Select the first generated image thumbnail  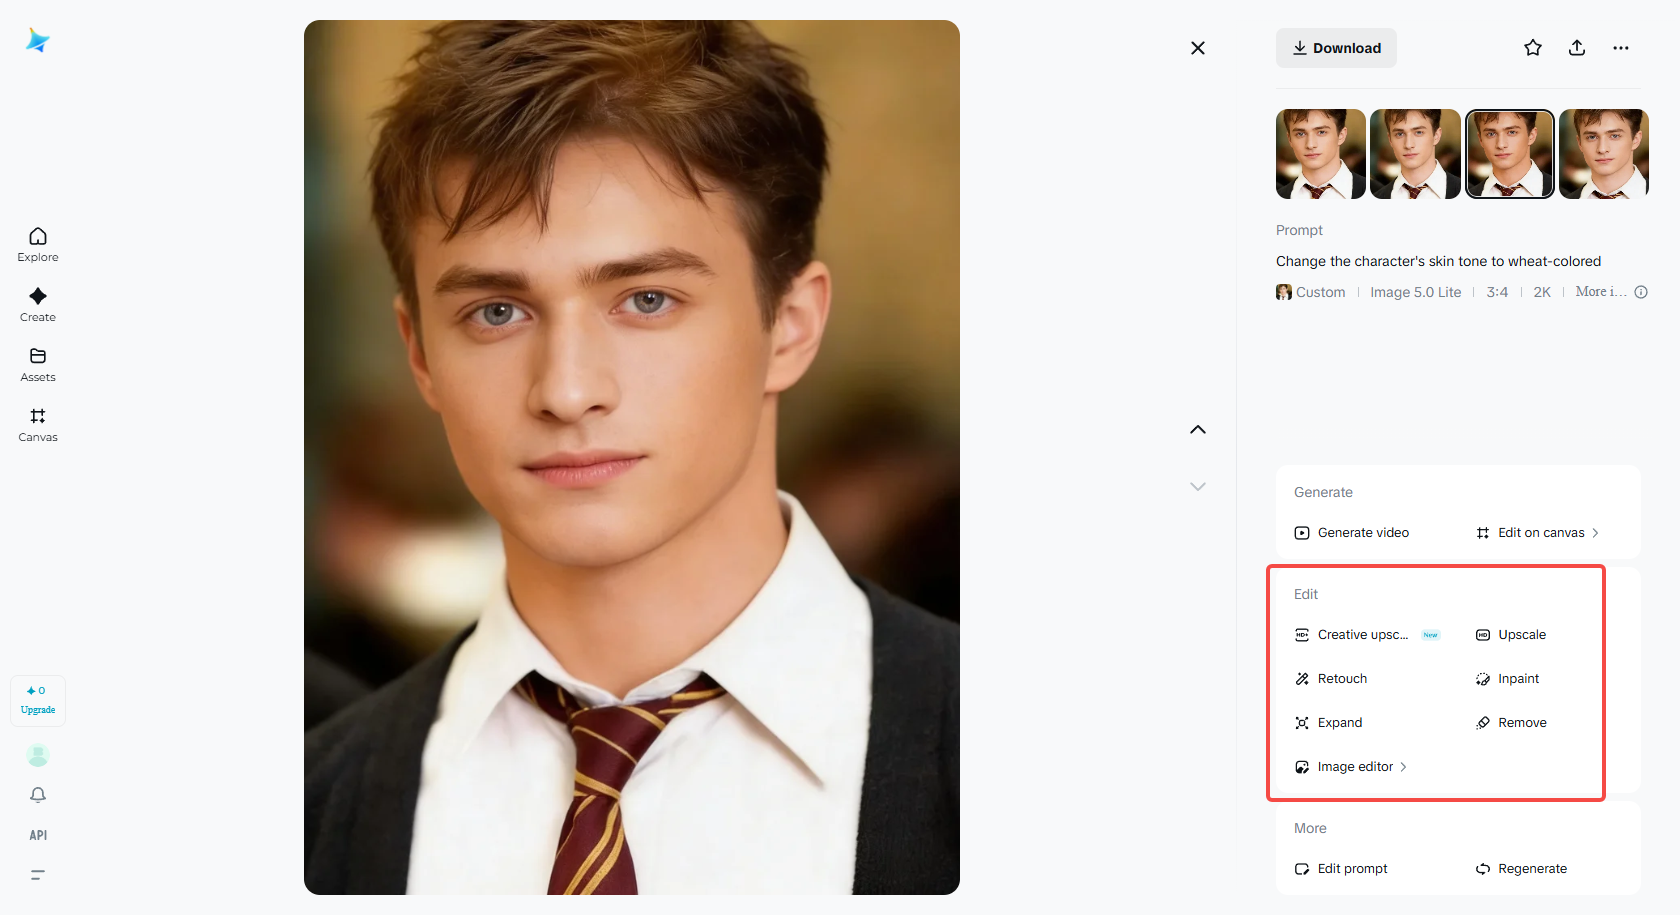[x=1321, y=154]
